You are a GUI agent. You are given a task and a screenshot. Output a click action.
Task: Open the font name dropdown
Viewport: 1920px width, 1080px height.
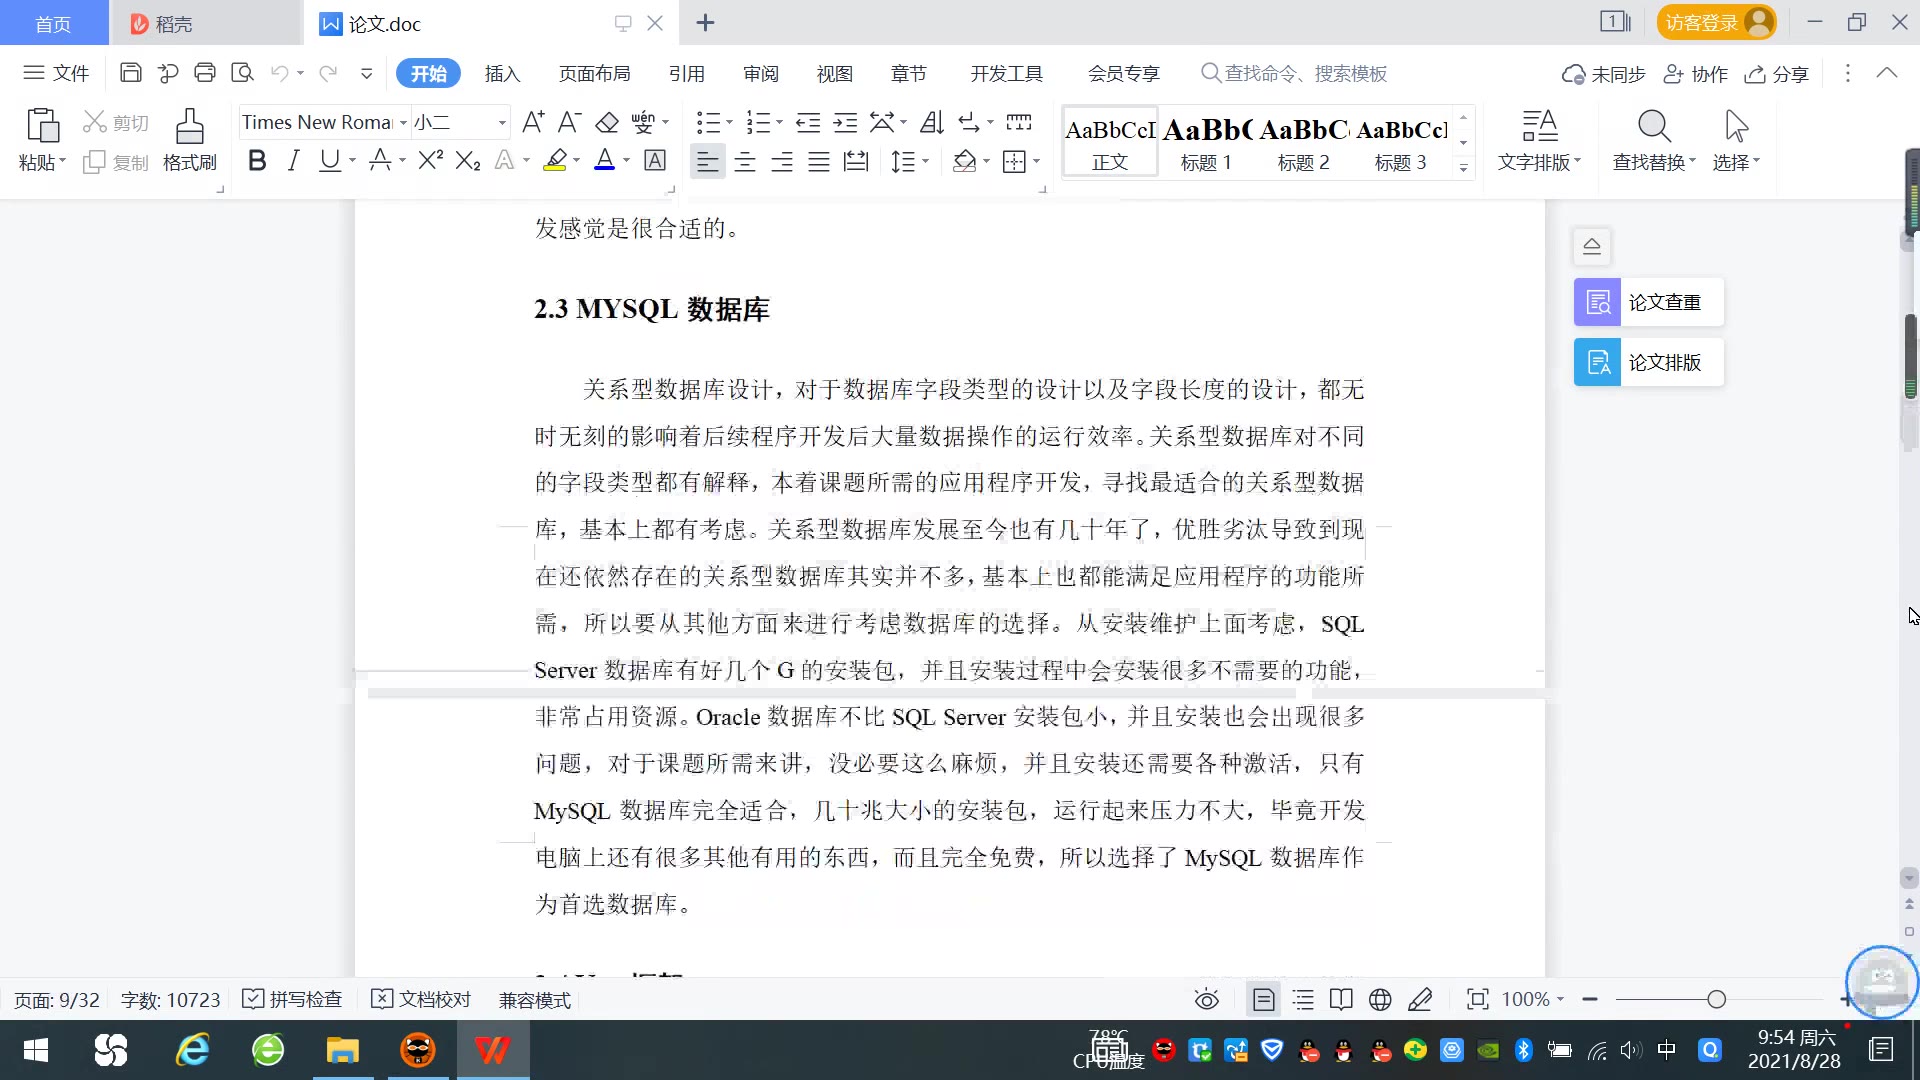pos(403,123)
